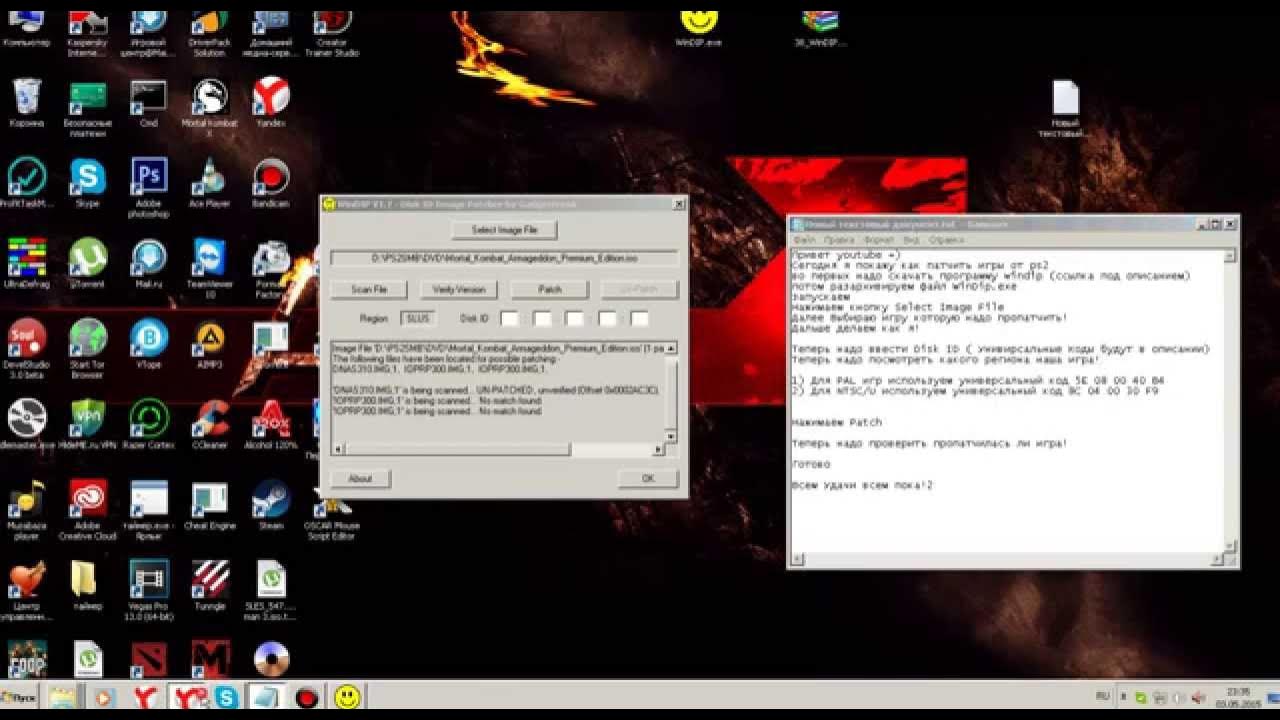Open the Bandicam red record taskbar icon

(x=307, y=697)
